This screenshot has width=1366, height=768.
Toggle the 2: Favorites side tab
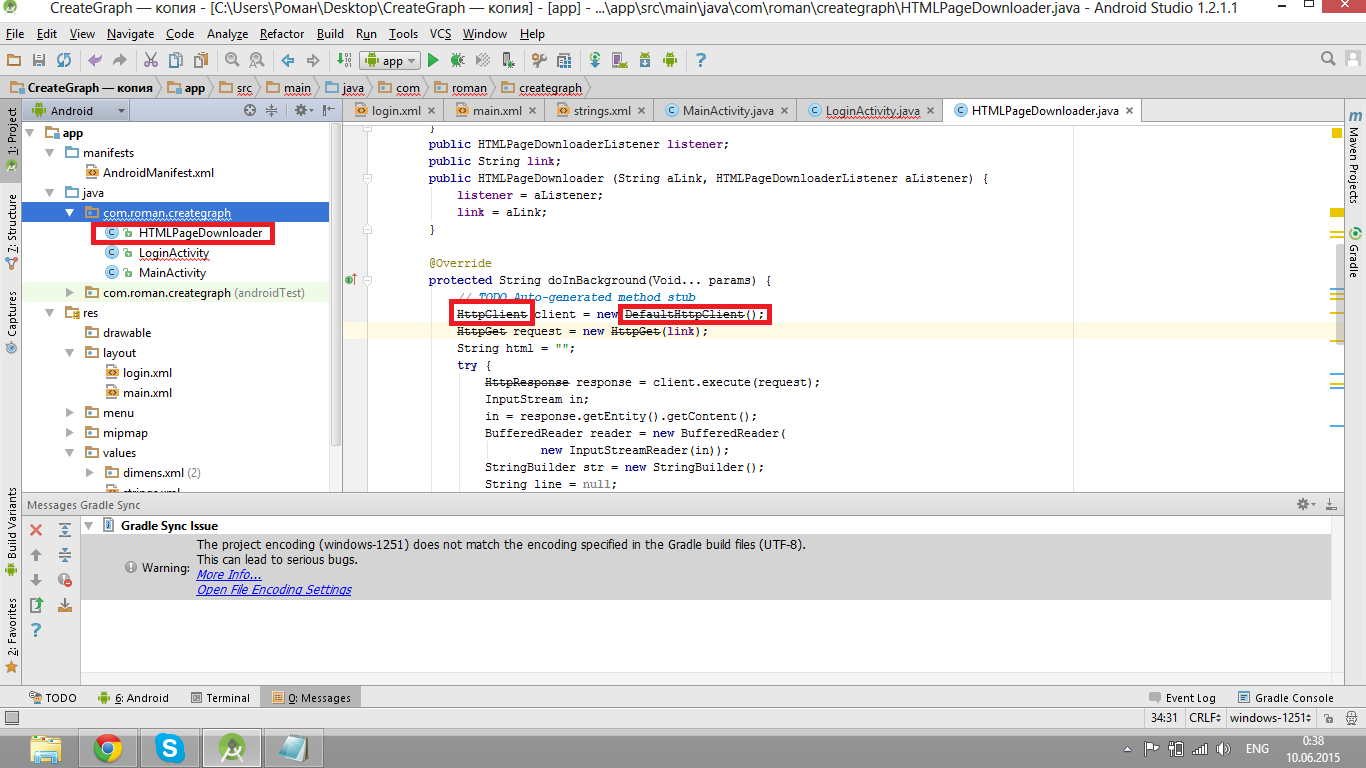tap(11, 635)
